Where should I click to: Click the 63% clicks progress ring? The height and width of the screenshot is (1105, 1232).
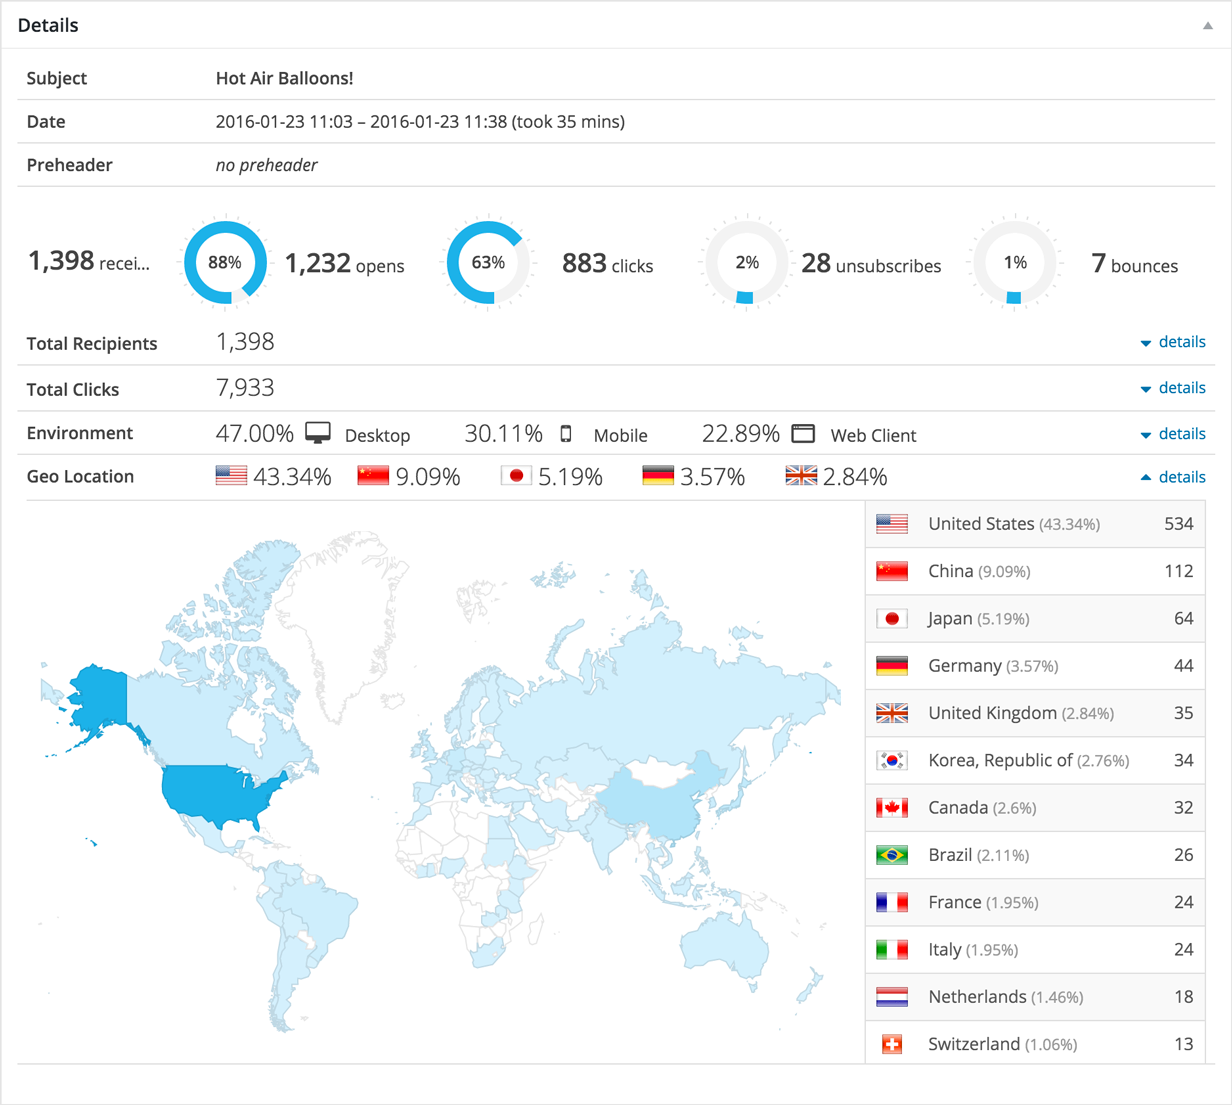pyautogui.click(x=488, y=263)
